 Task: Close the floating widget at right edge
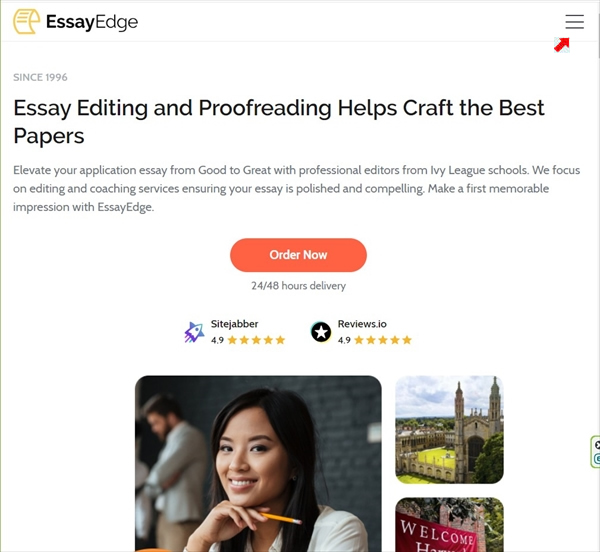pos(597,445)
